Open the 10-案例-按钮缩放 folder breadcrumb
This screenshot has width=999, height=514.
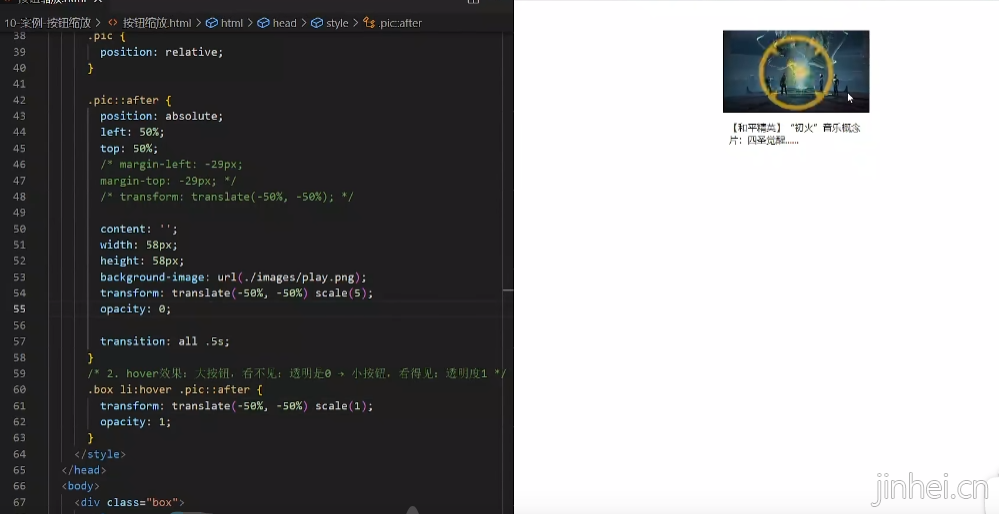[48, 23]
